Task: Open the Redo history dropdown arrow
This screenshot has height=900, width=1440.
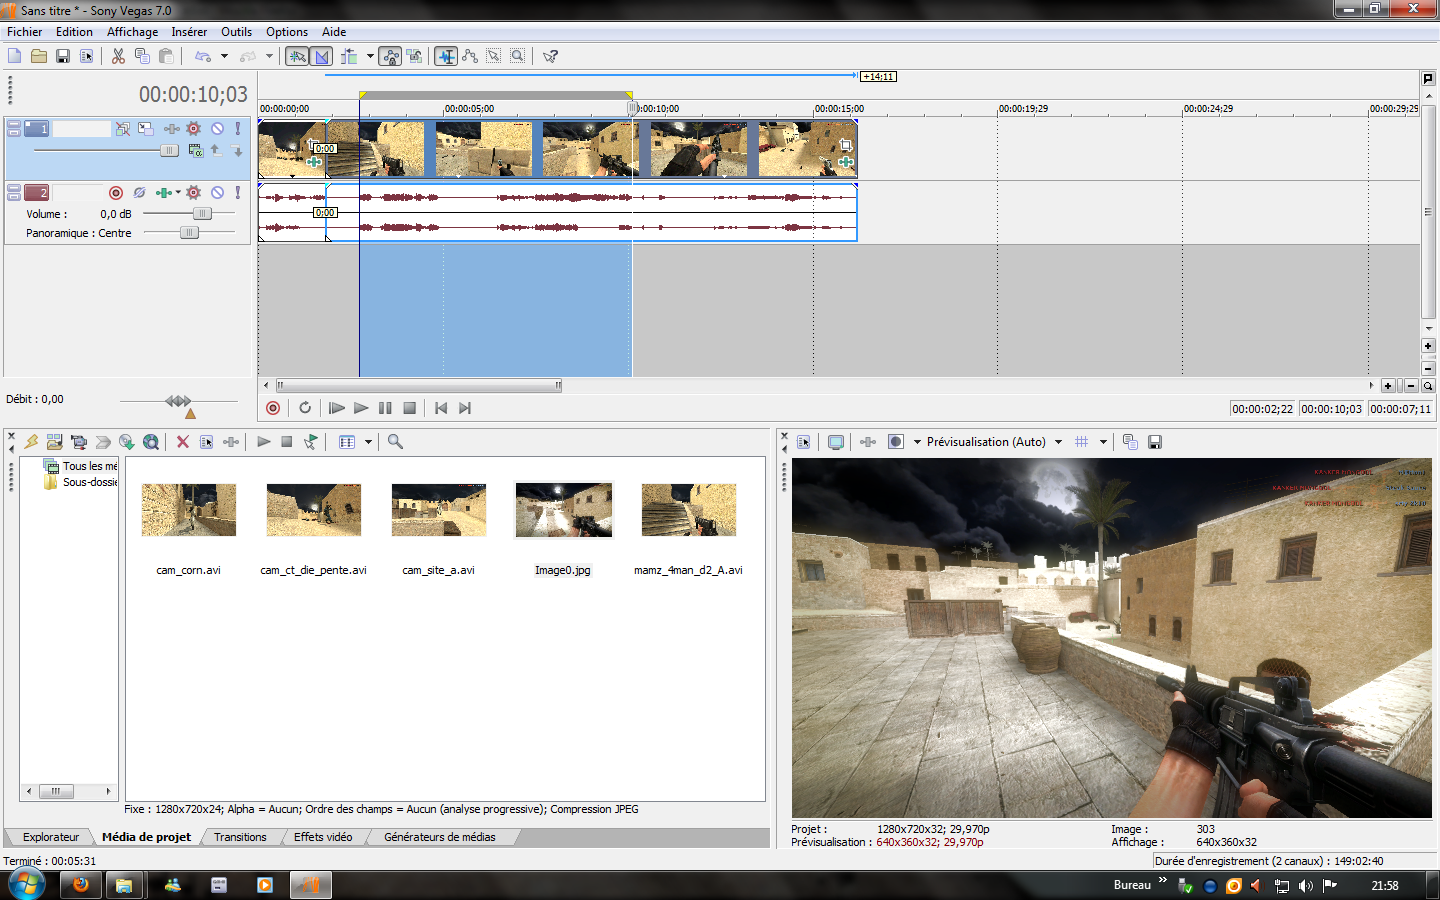Action: click(x=269, y=56)
